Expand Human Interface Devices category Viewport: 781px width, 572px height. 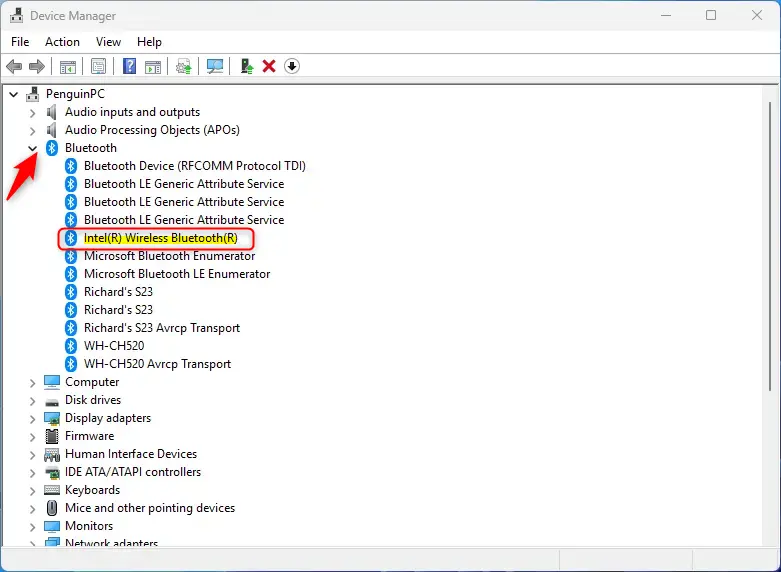(x=32, y=455)
